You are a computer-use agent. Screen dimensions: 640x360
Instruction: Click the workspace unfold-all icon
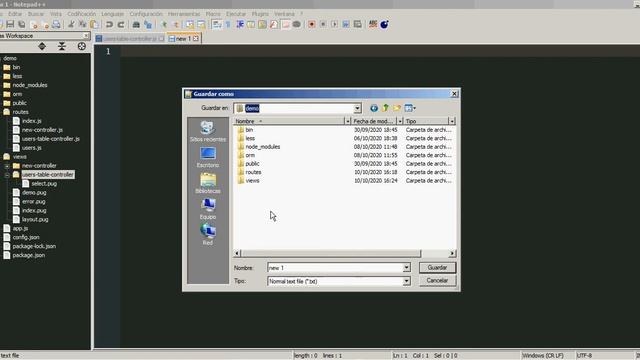coord(42,47)
